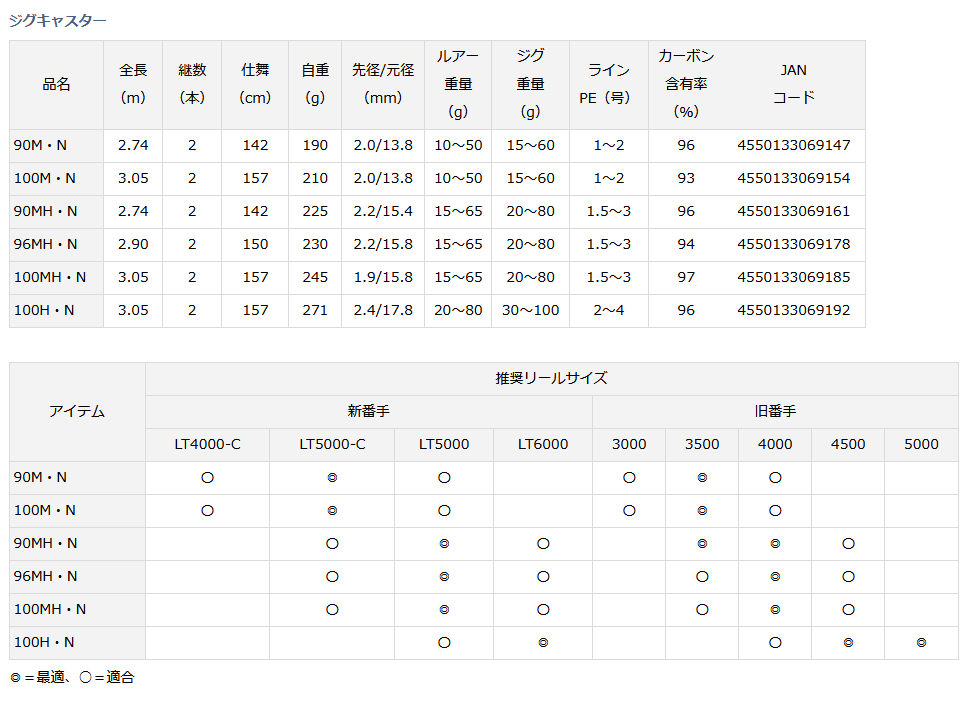Click the 3500 reel size header
The image size is (972, 701).
tap(702, 444)
